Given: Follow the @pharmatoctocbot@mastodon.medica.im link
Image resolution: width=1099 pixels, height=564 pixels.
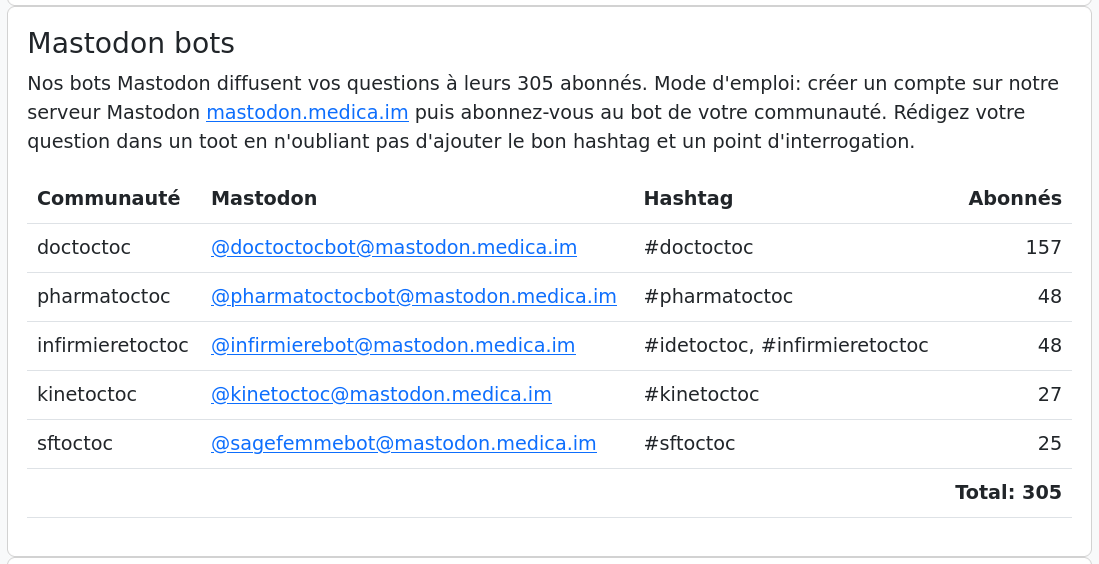Looking at the screenshot, I should pyautogui.click(x=413, y=296).
